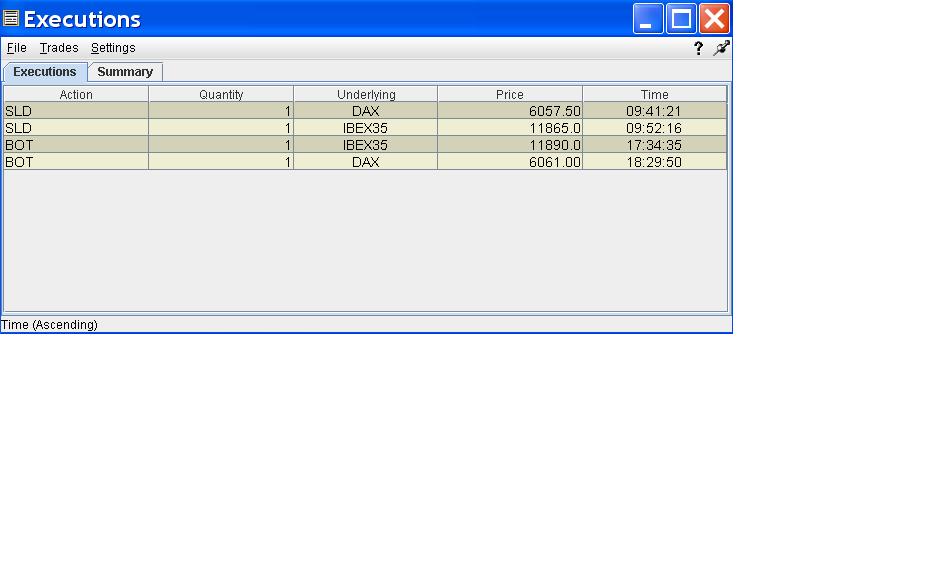Select the price 6057.50 cell
Screen dimensions: 946x562
coord(510,111)
